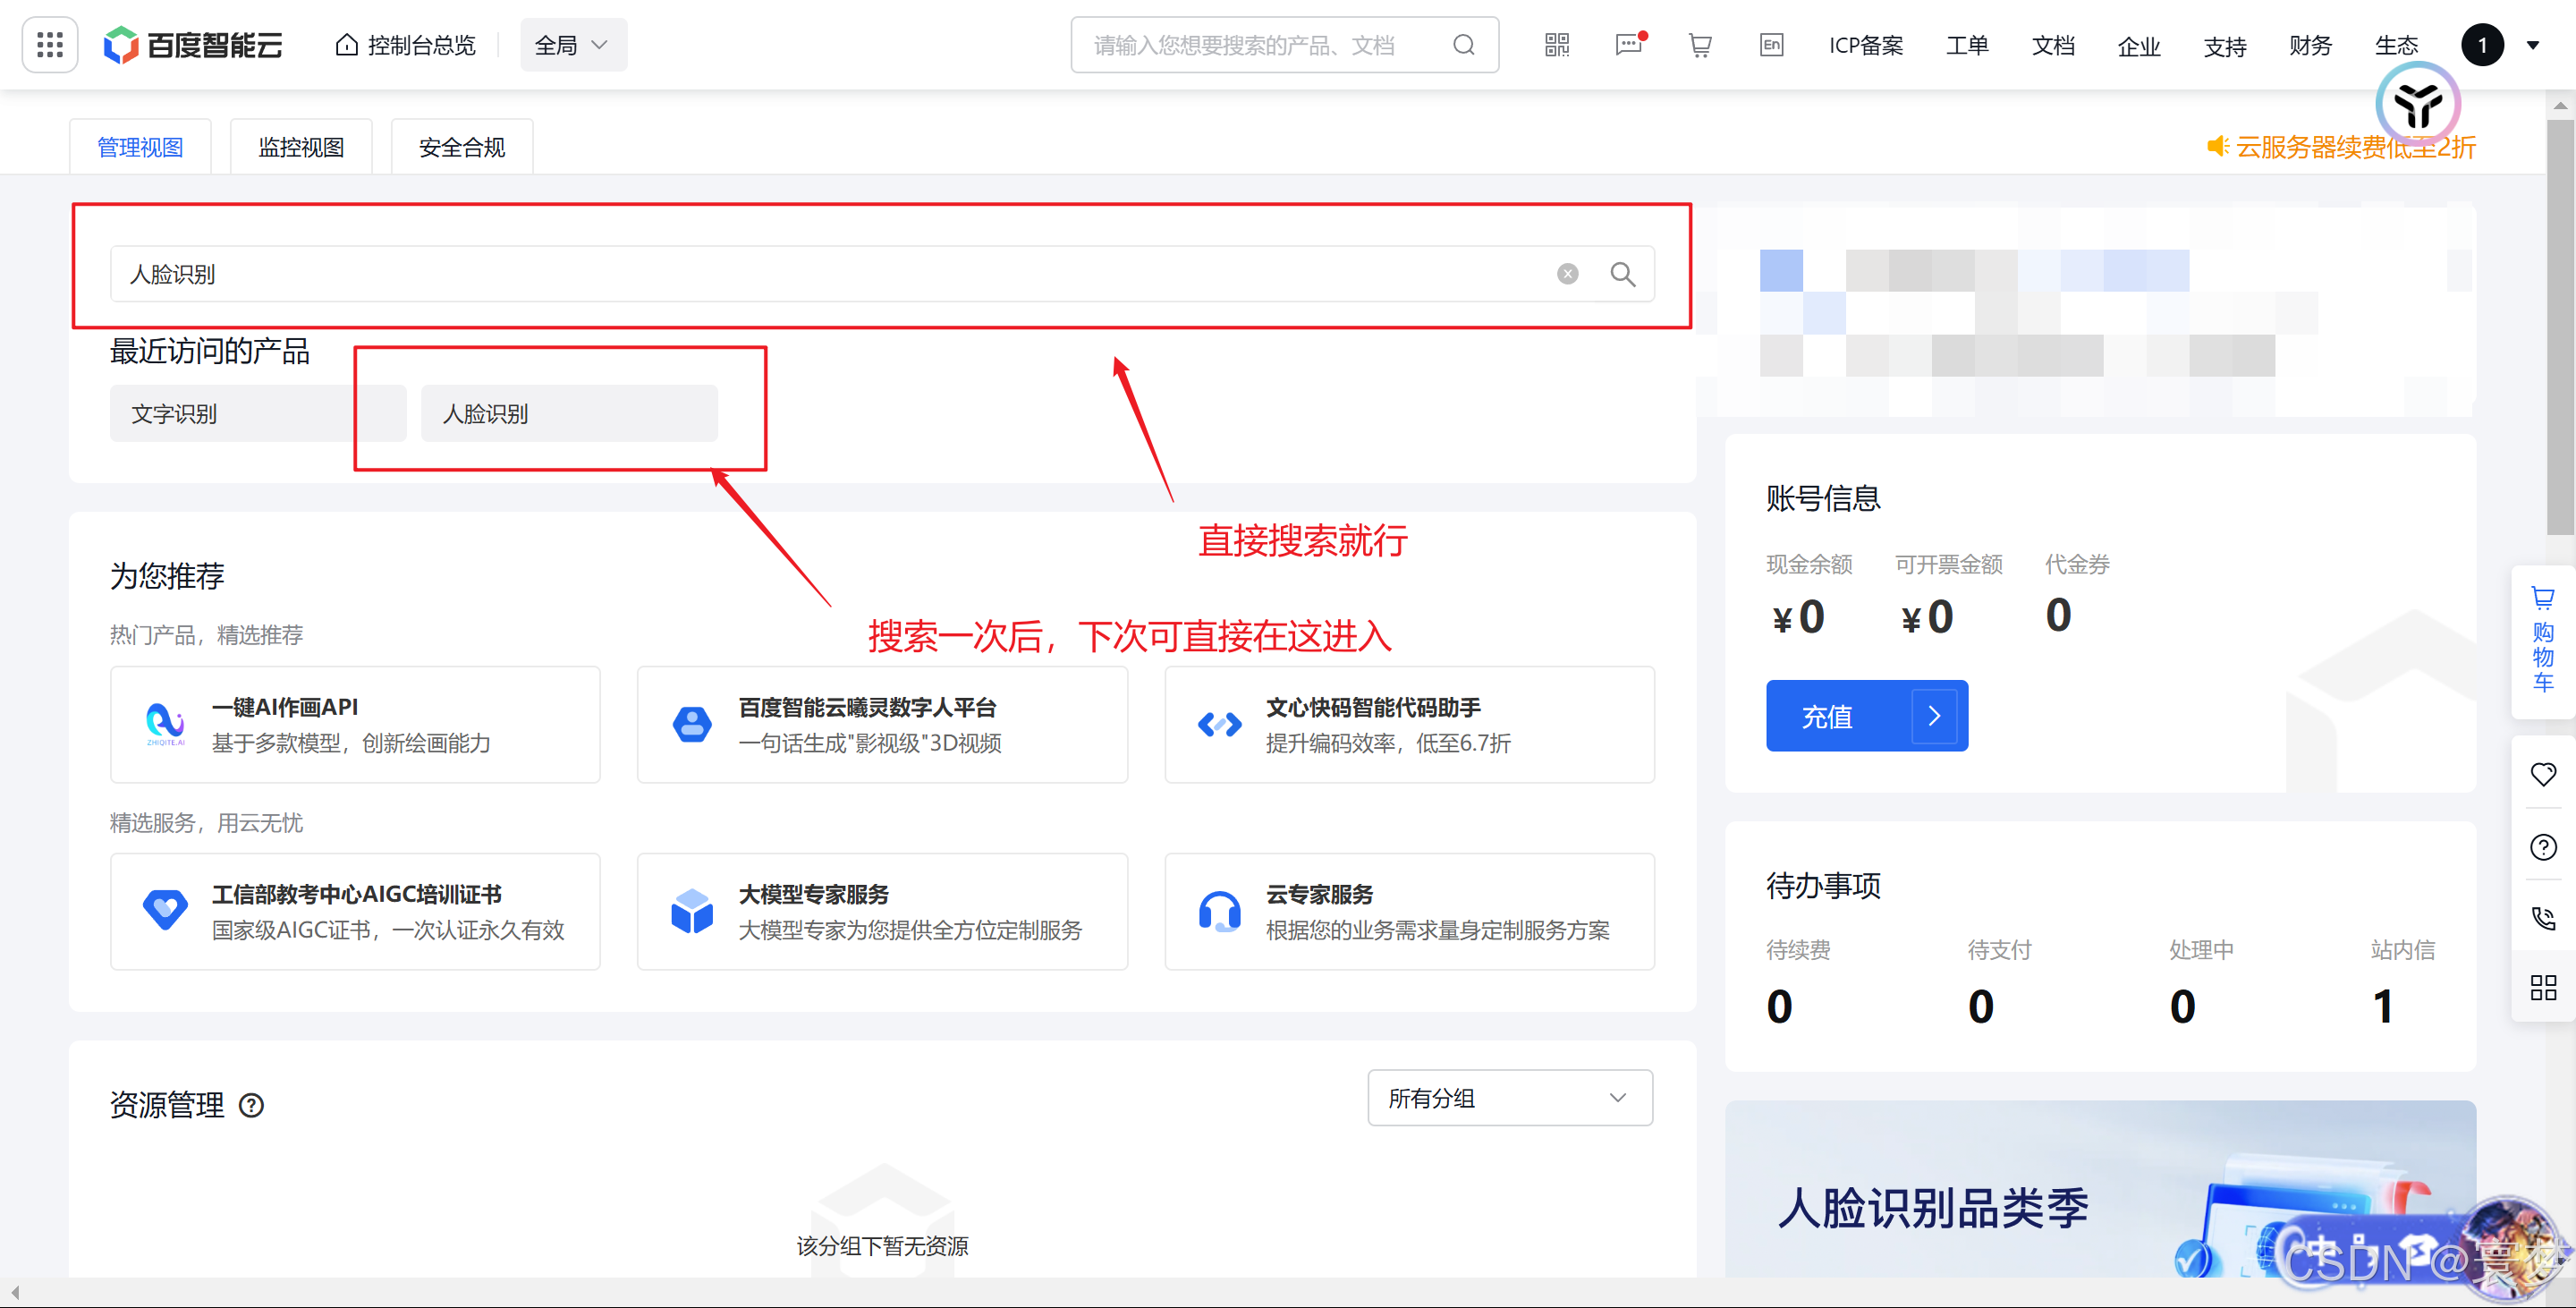Click the heart favorites icon in sidebar
The width and height of the screenshot is (2576, 1308).
tap(2543, 774)
